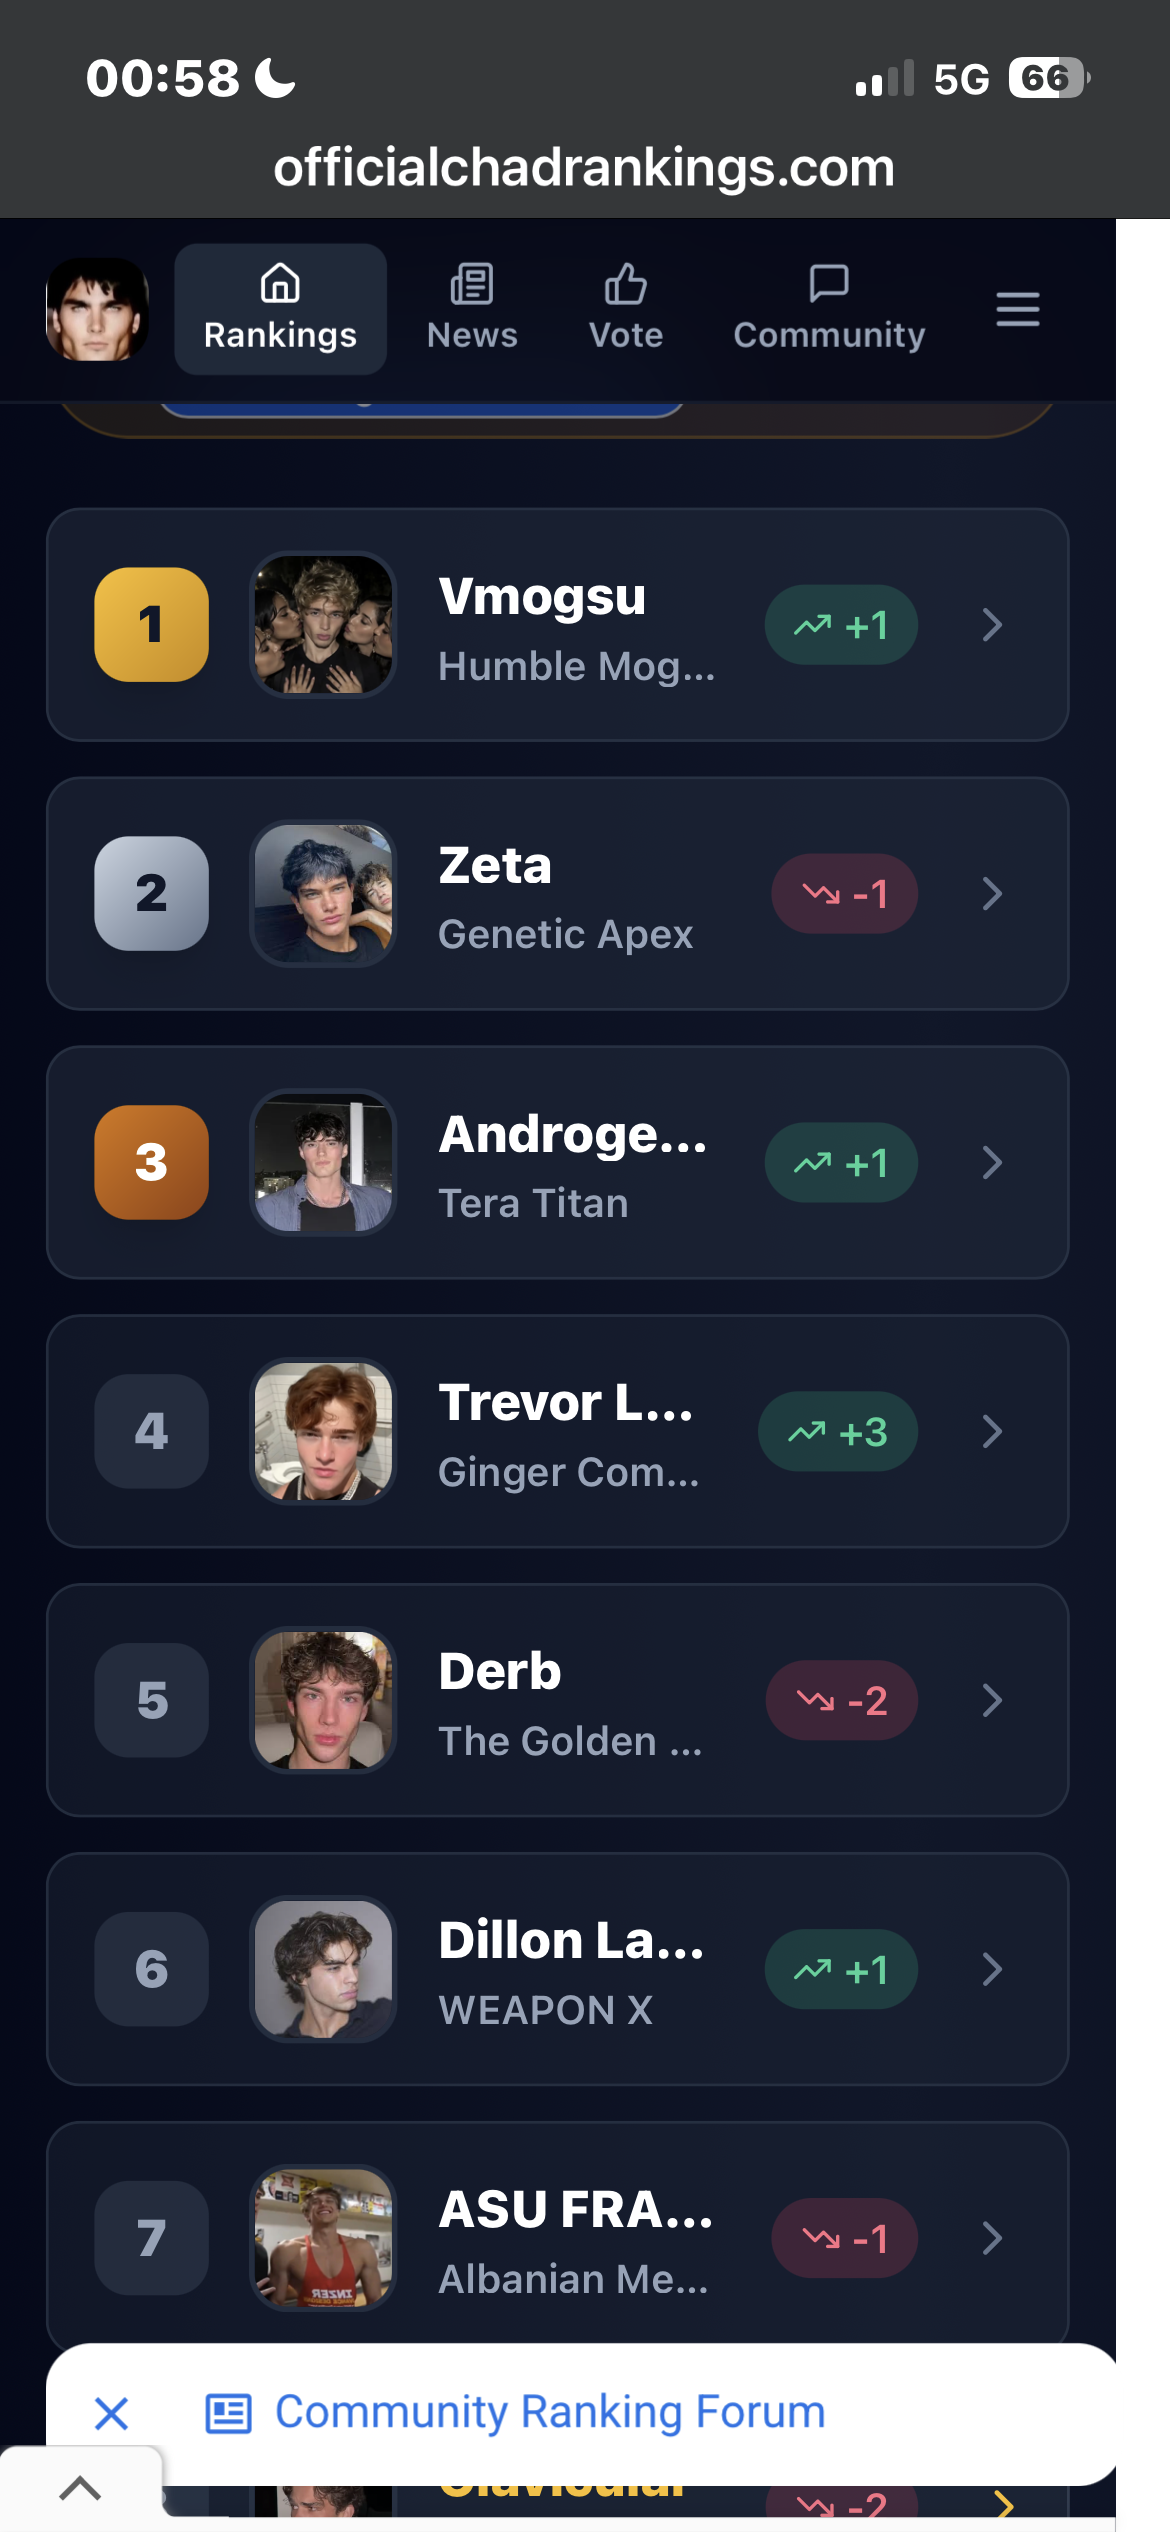The width and height of the screenshot is (1170, 2532).
Task: Expand the bottom panel with up chevron
Action: tap(80, 2487)
